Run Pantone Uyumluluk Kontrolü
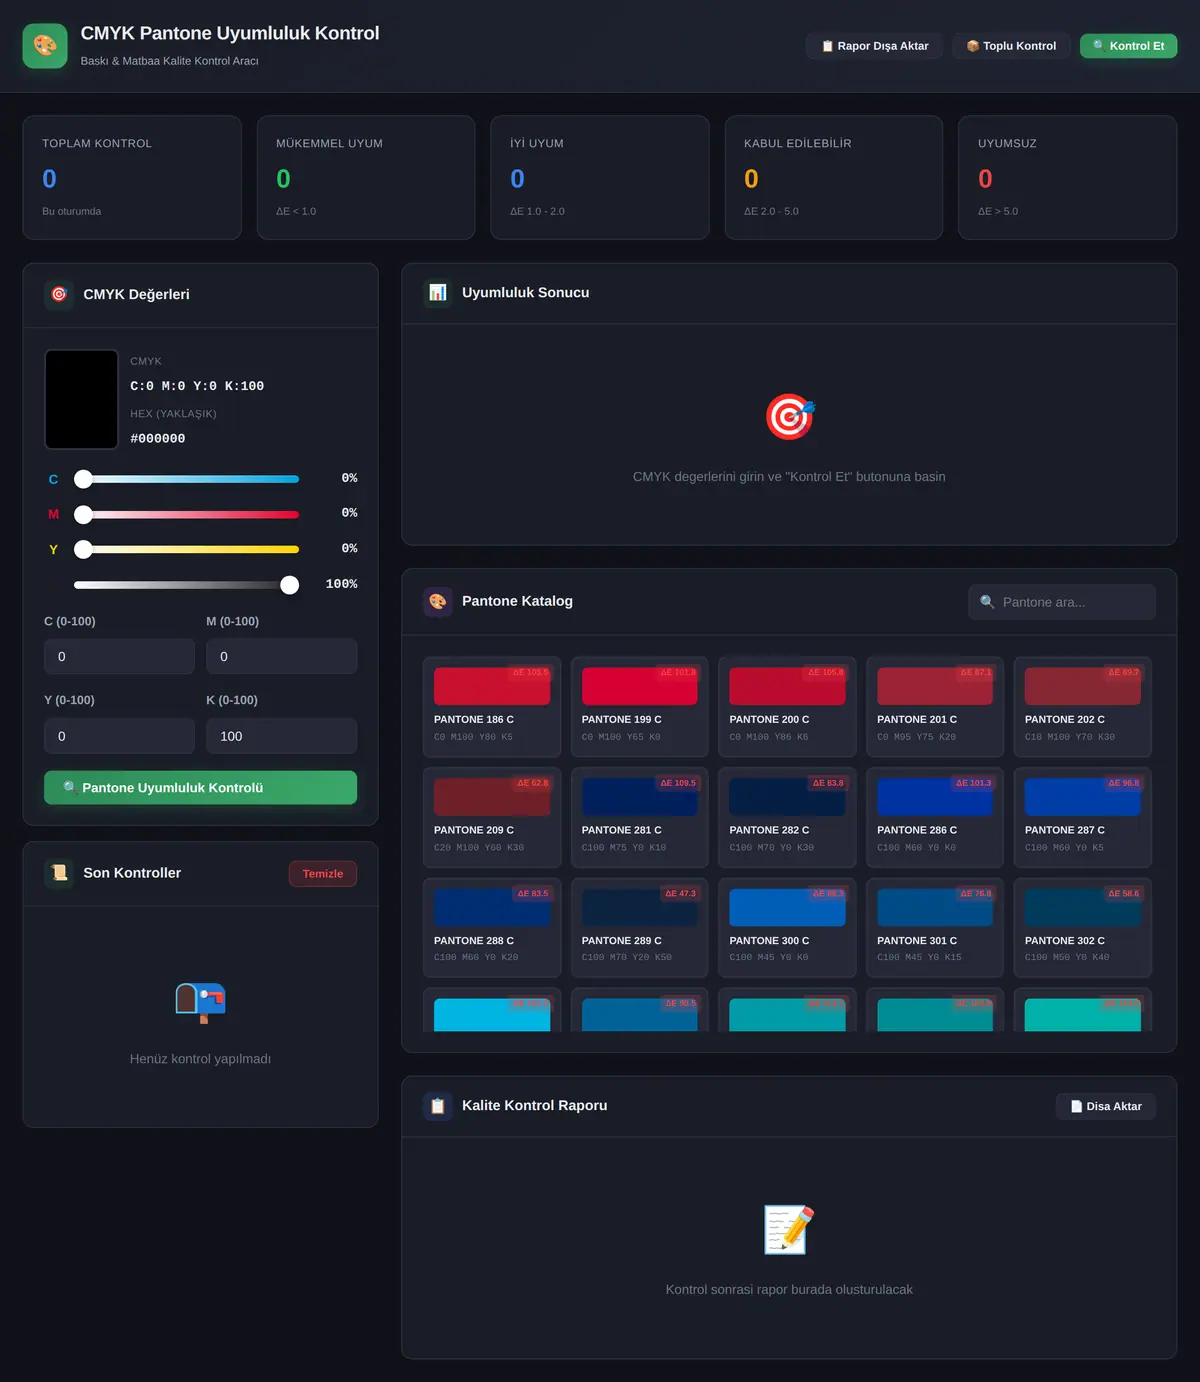The height and width of the screenshot is (1382, 1200). point(200,787)
